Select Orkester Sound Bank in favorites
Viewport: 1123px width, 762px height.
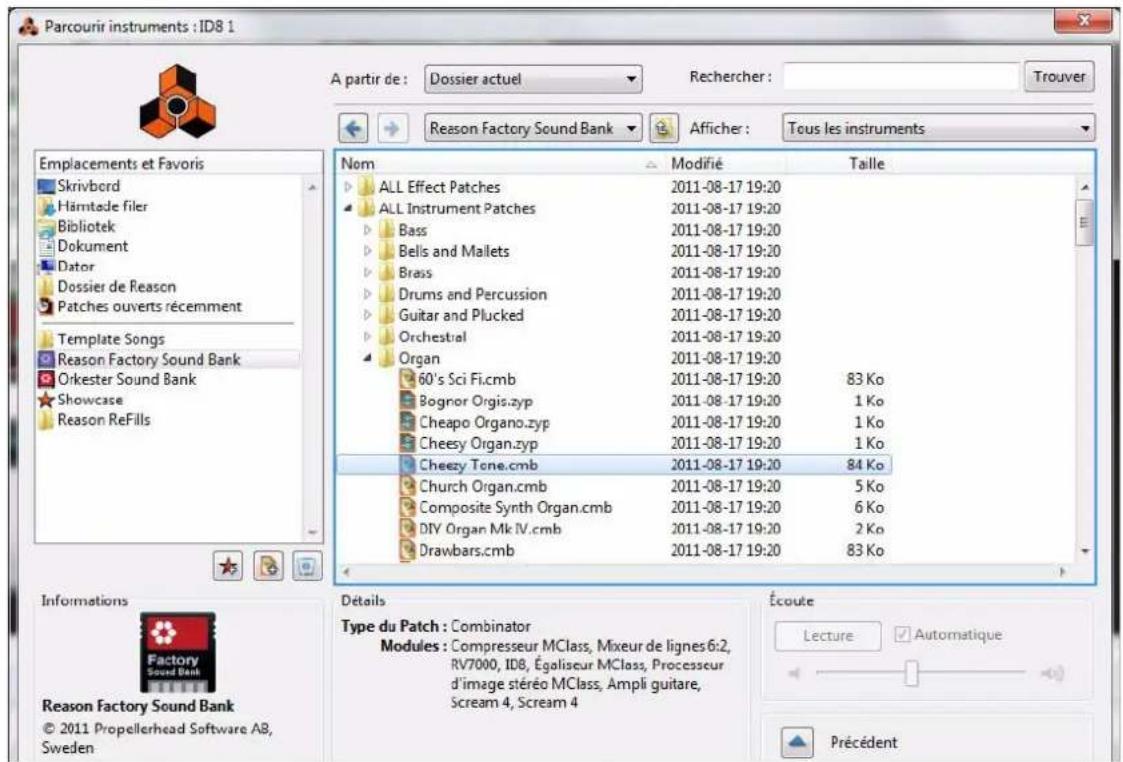point(117,380)
